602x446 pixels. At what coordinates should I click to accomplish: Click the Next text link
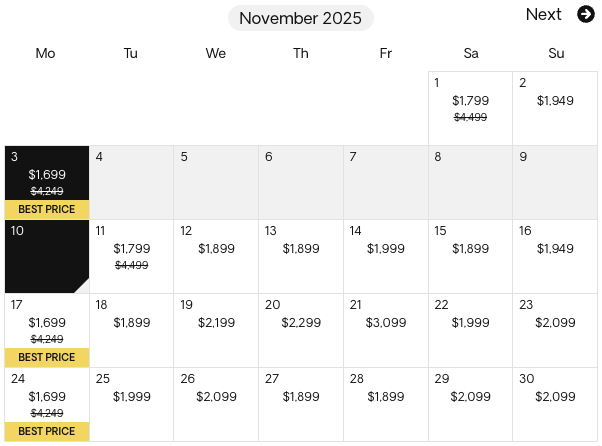543,15
